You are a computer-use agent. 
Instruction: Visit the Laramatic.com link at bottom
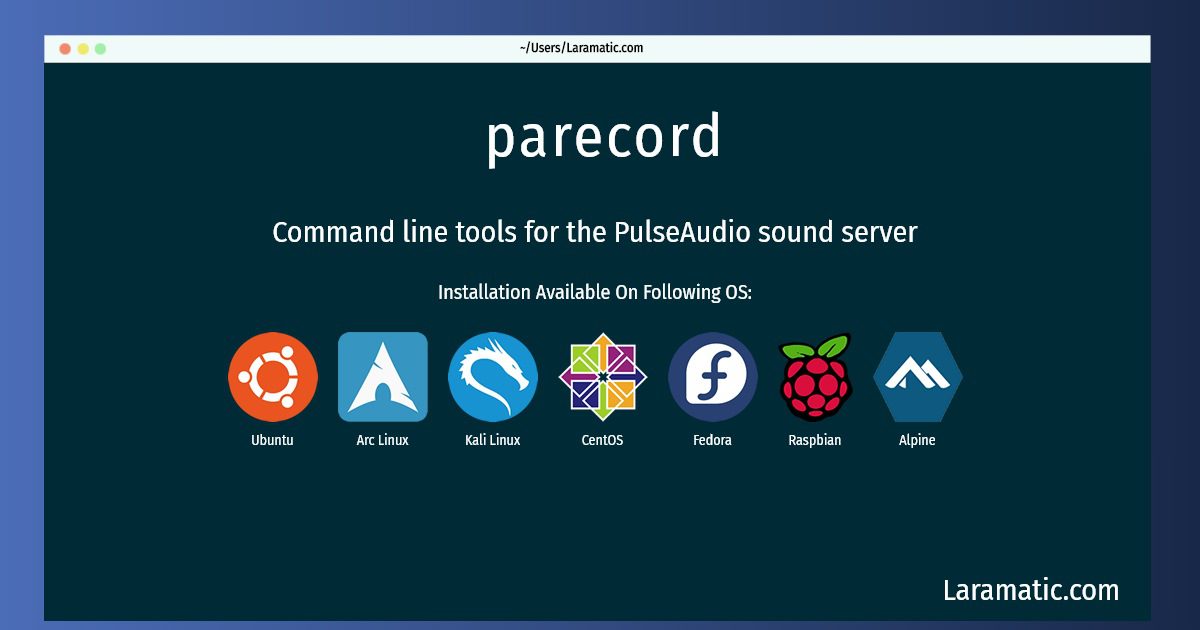click(1031, 590)
